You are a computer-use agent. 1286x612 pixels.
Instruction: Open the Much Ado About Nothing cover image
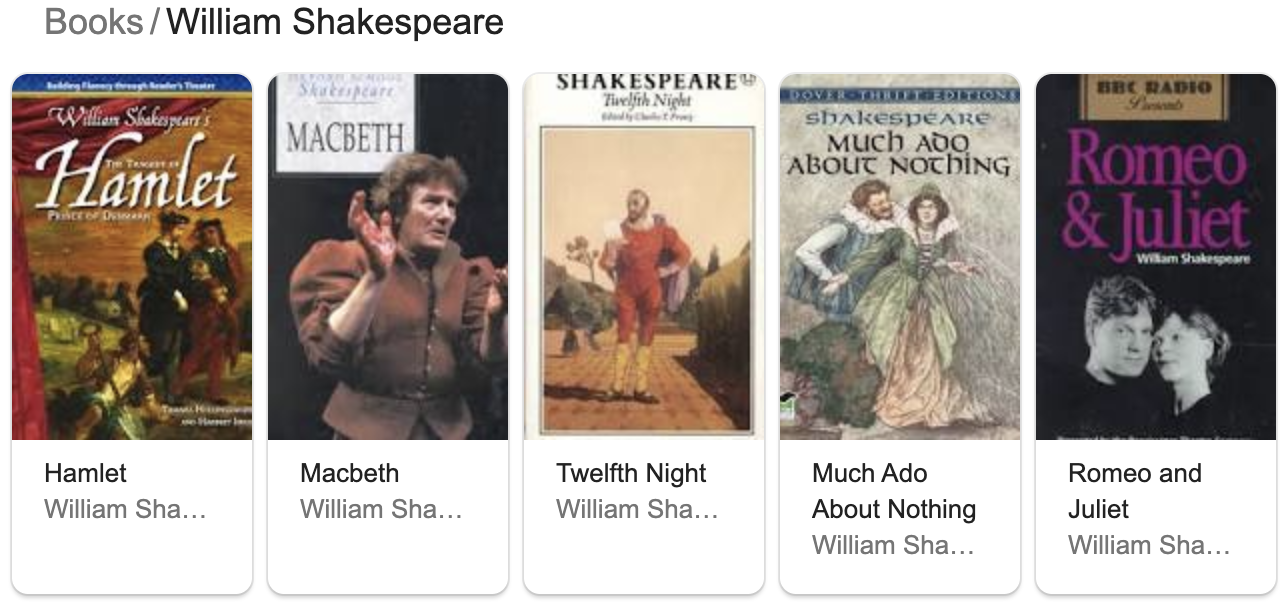(900, 257)
